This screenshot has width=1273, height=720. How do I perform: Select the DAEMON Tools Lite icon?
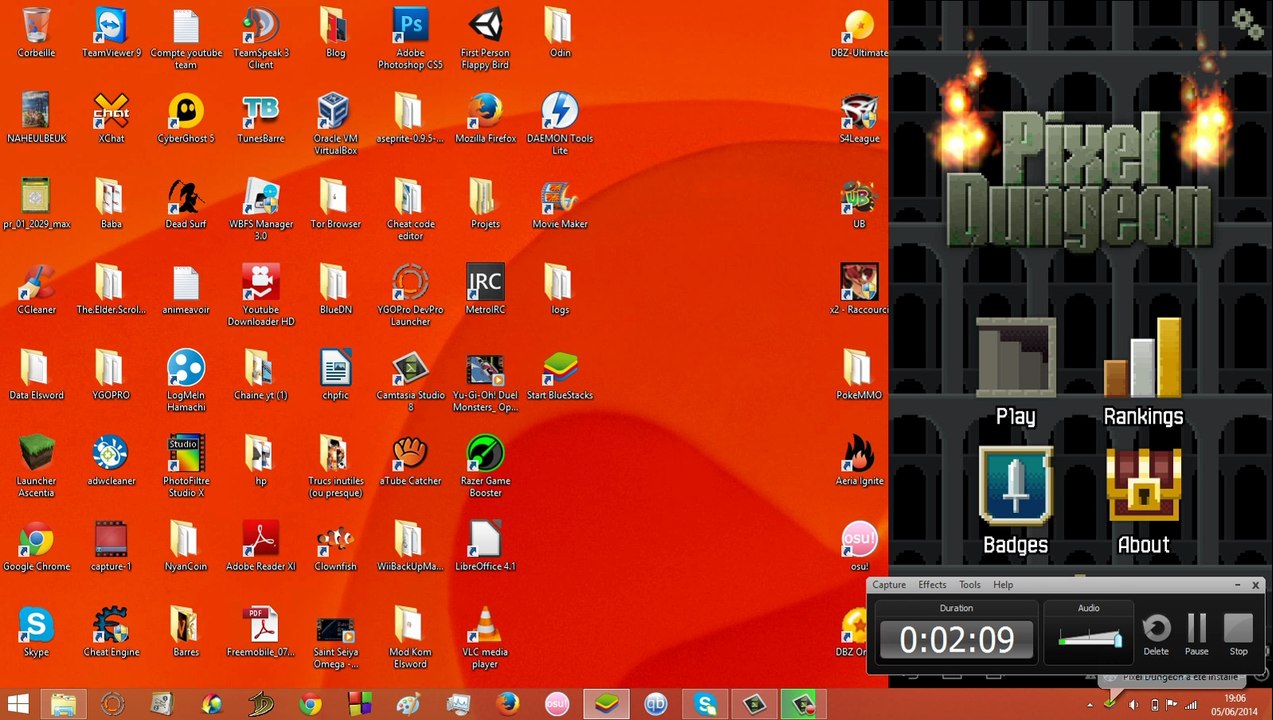pyautogui.click(x=560, y=112)
